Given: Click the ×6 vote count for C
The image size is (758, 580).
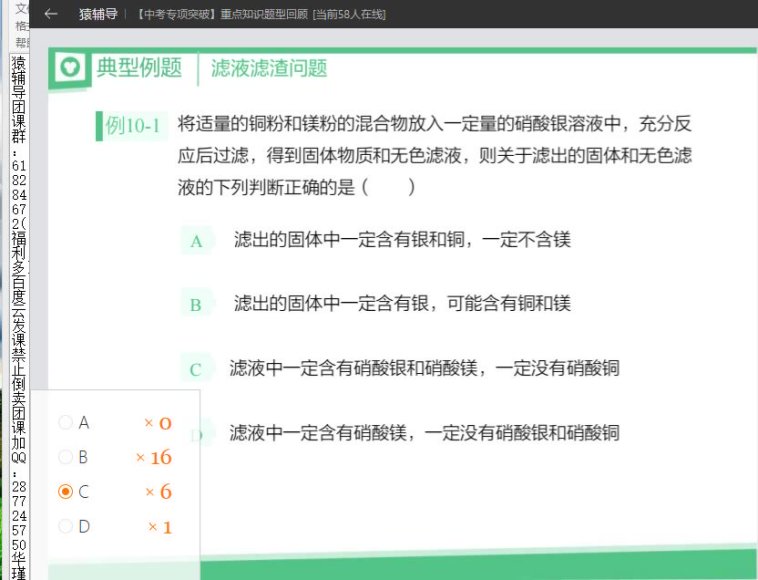Looking at the screenshot, I should coord(158,492).
